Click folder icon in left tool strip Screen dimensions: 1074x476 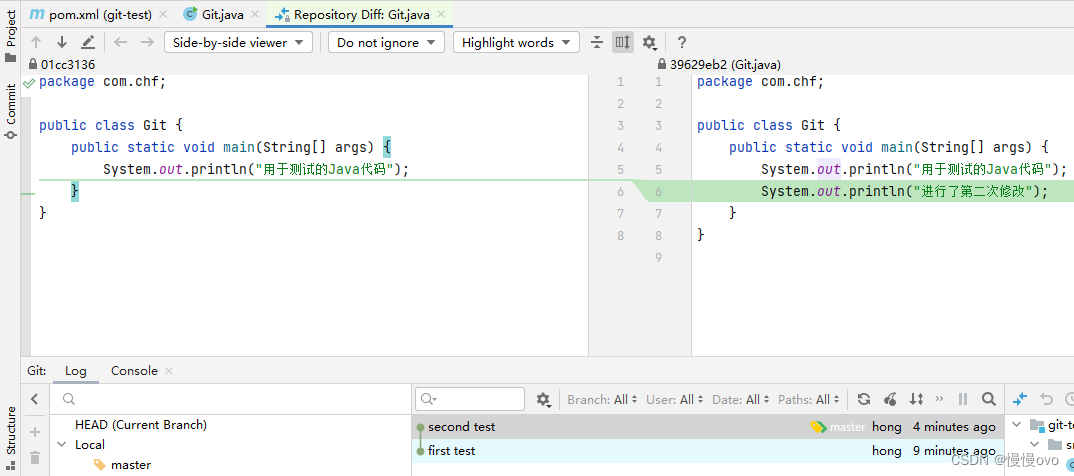coord(10,58)
